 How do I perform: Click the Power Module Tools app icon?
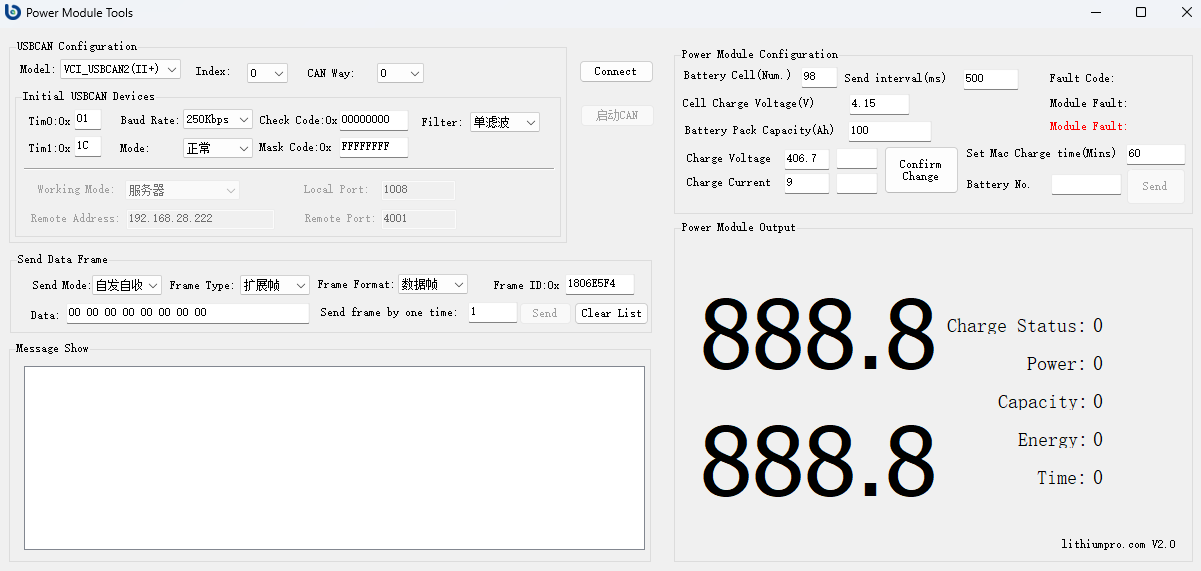13,12
